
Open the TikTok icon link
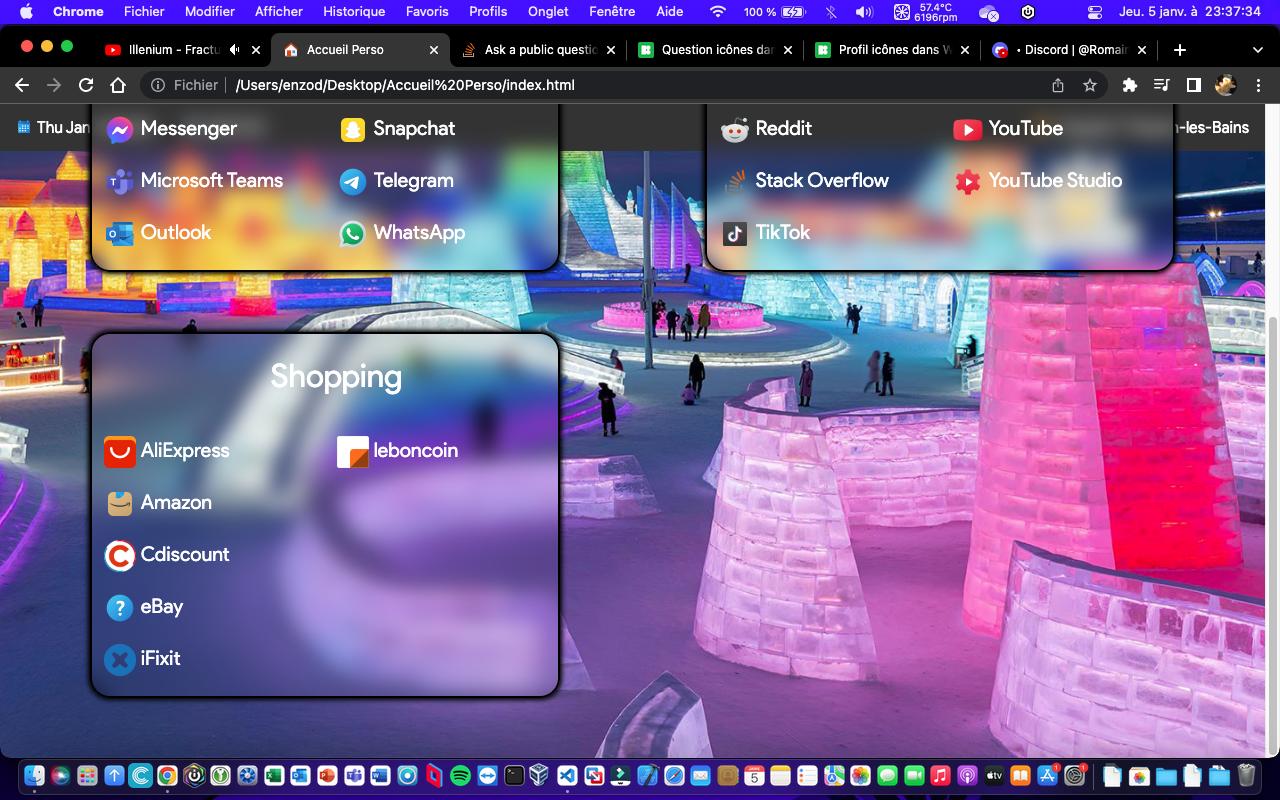coord(735,233)
